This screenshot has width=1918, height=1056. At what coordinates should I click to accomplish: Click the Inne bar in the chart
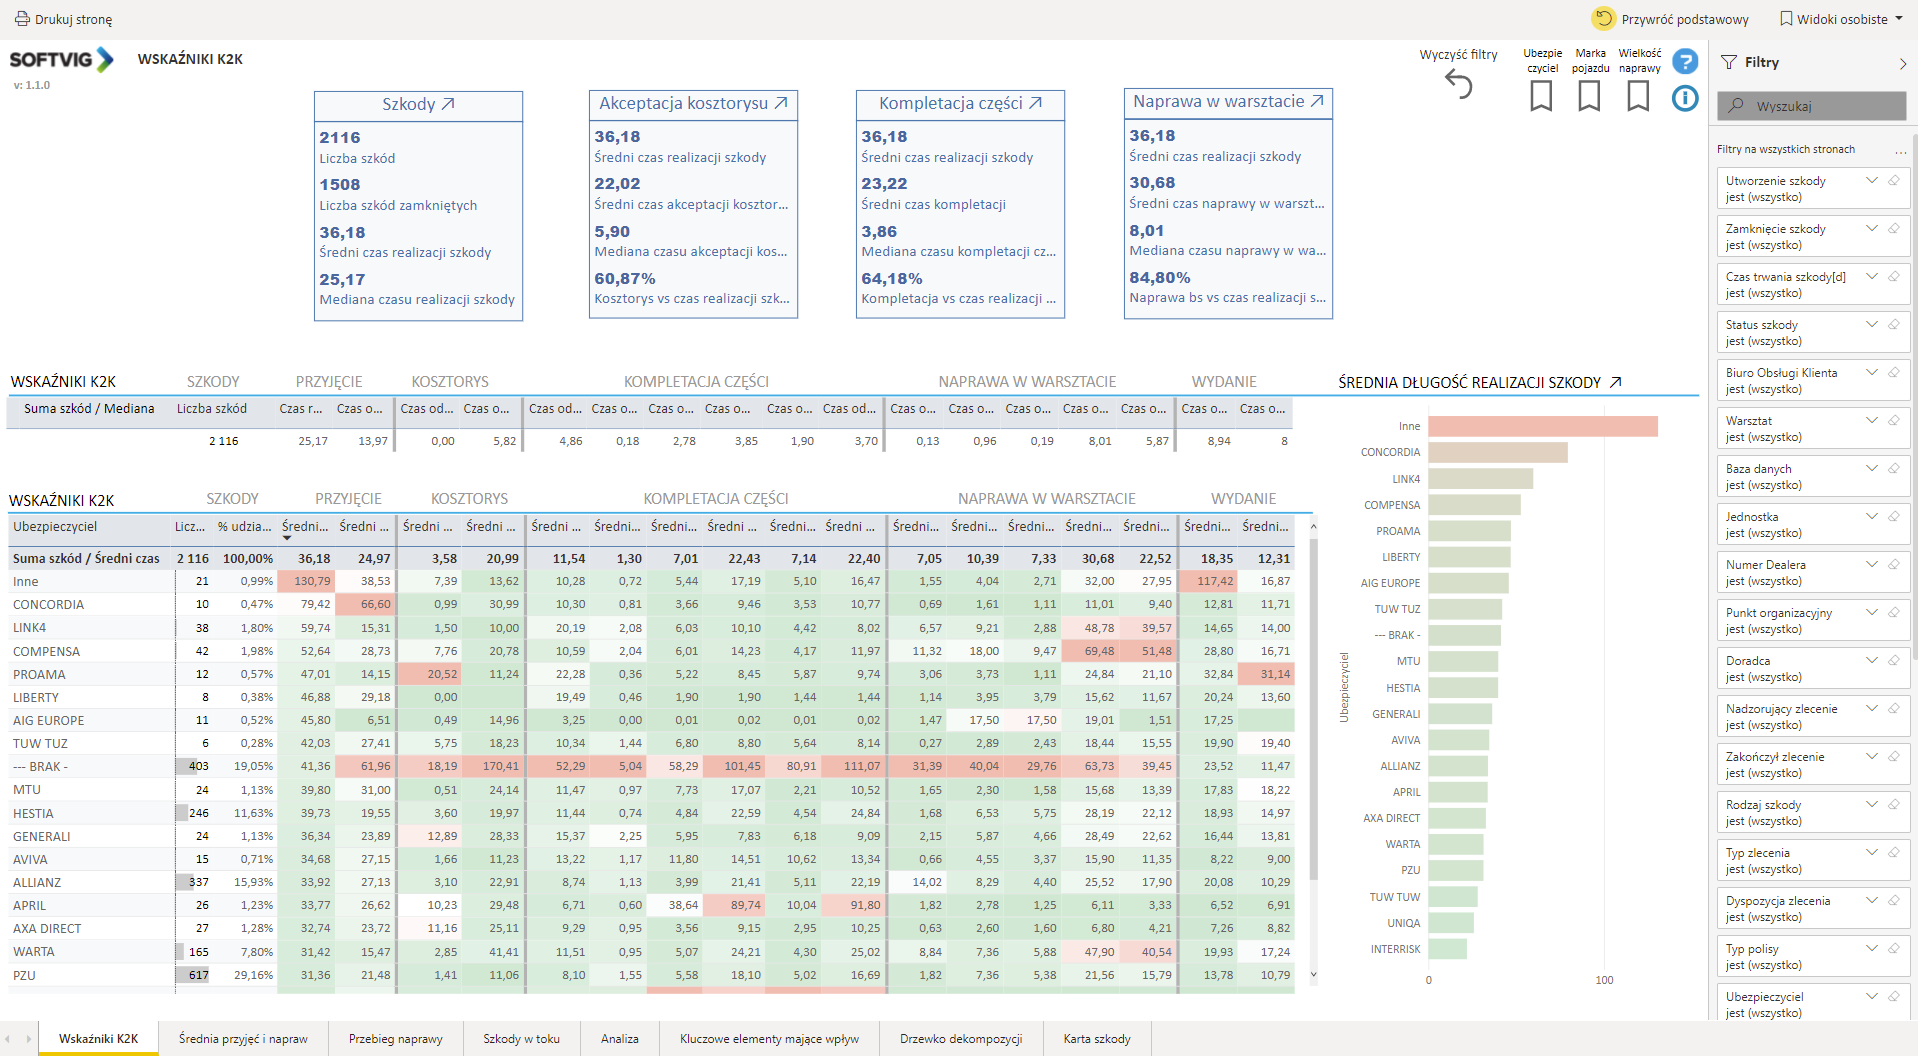[1542, 426]
